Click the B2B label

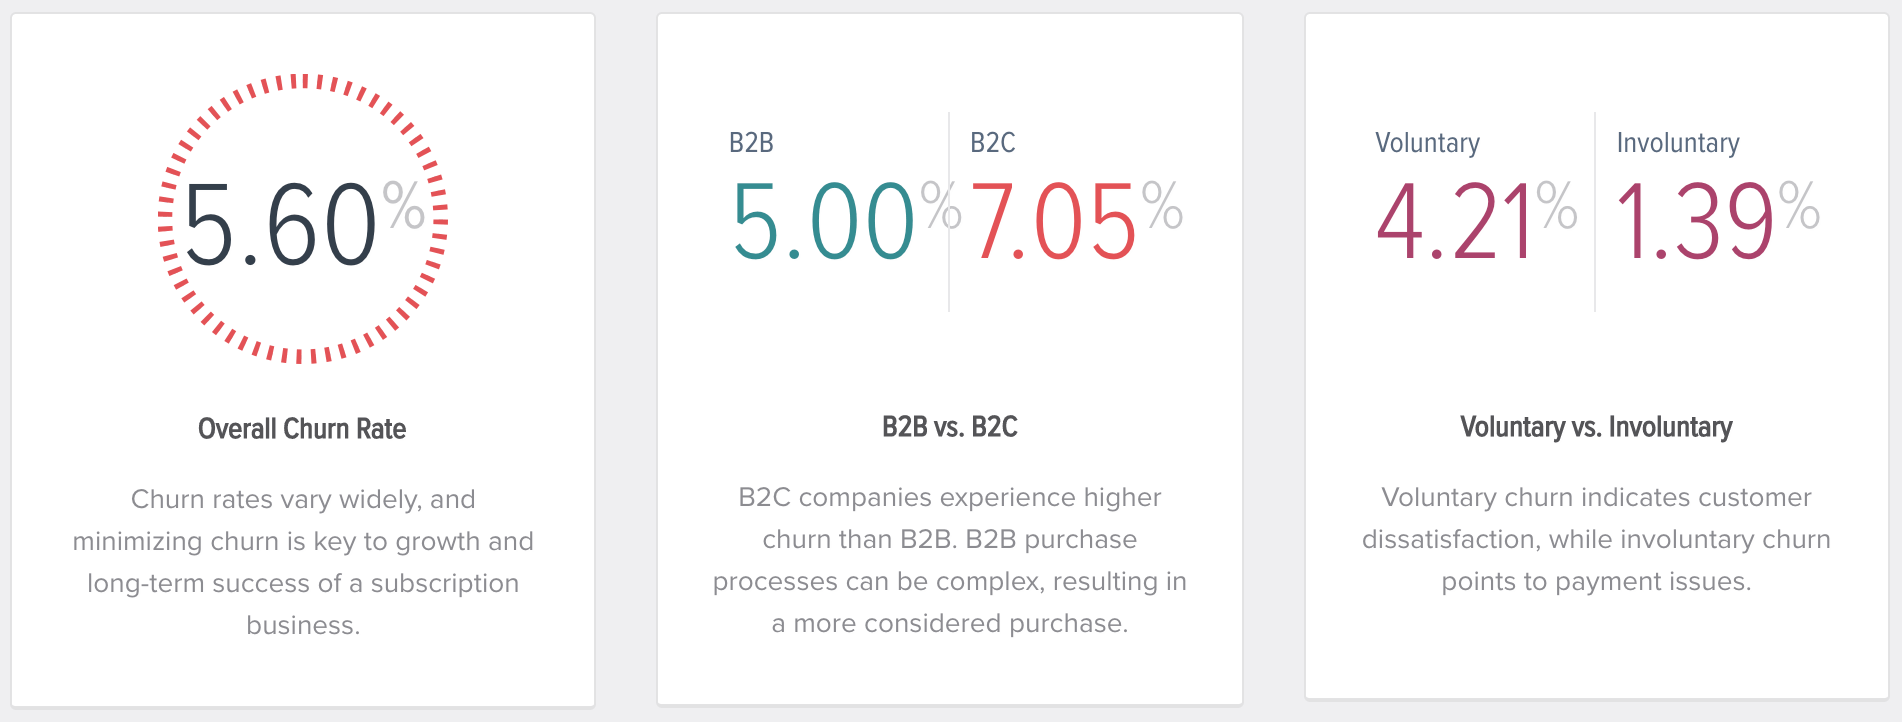[751, 143]
